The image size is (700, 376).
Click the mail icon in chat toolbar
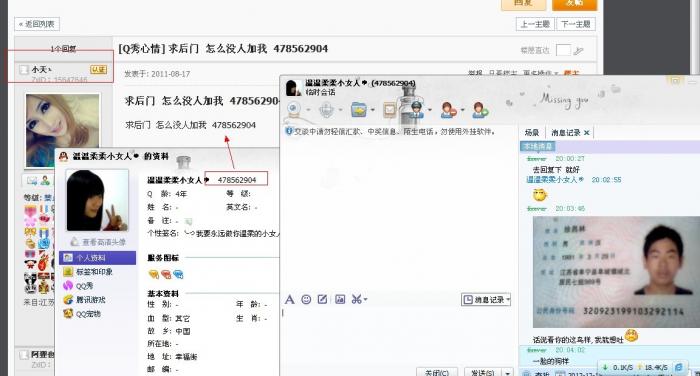[x=390, y=110]
